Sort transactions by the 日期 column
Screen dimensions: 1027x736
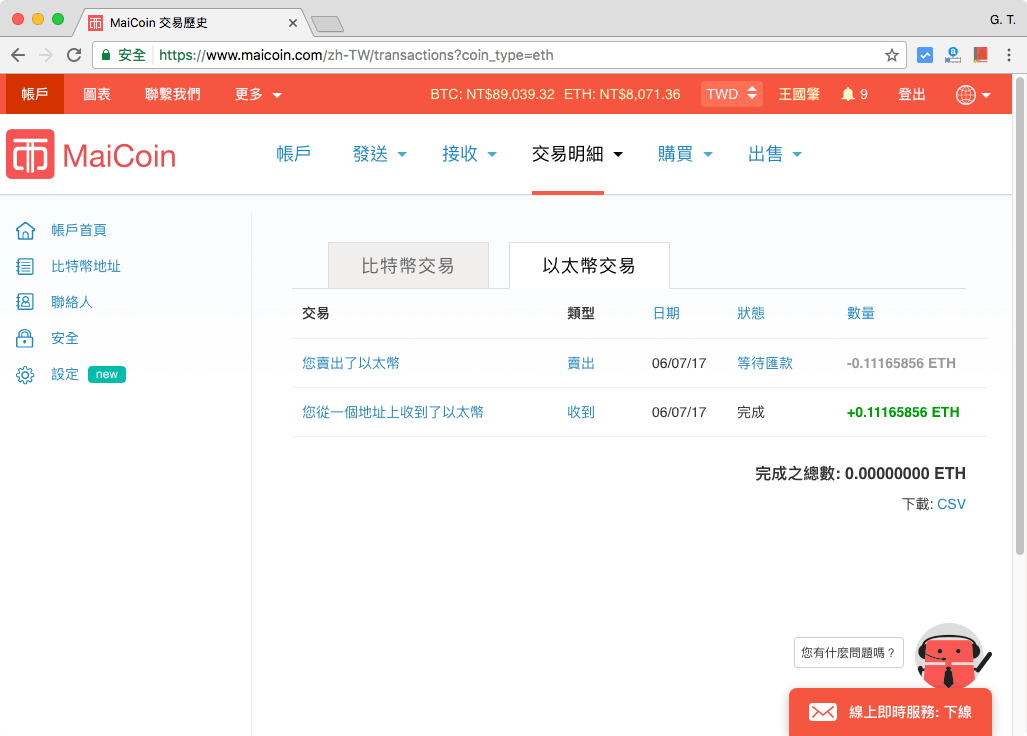coord(666,312)
